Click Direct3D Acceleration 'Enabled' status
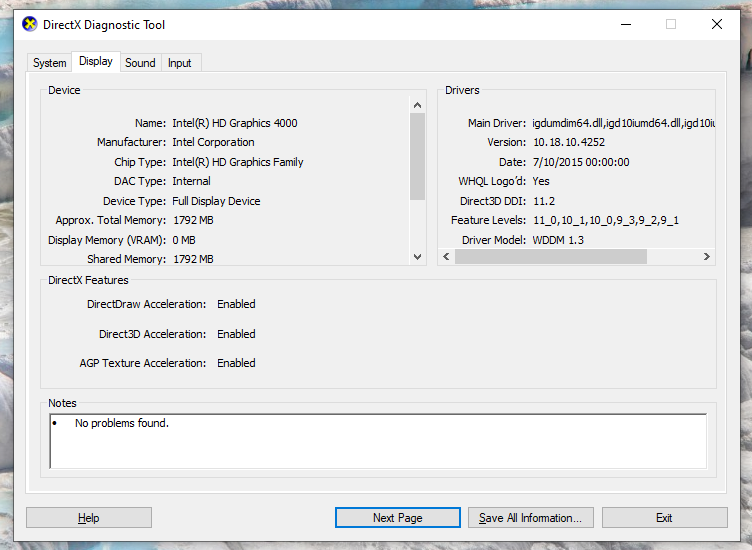Image resolution: width=752 pixels, height=550 pixels. [x=236, y=334]
